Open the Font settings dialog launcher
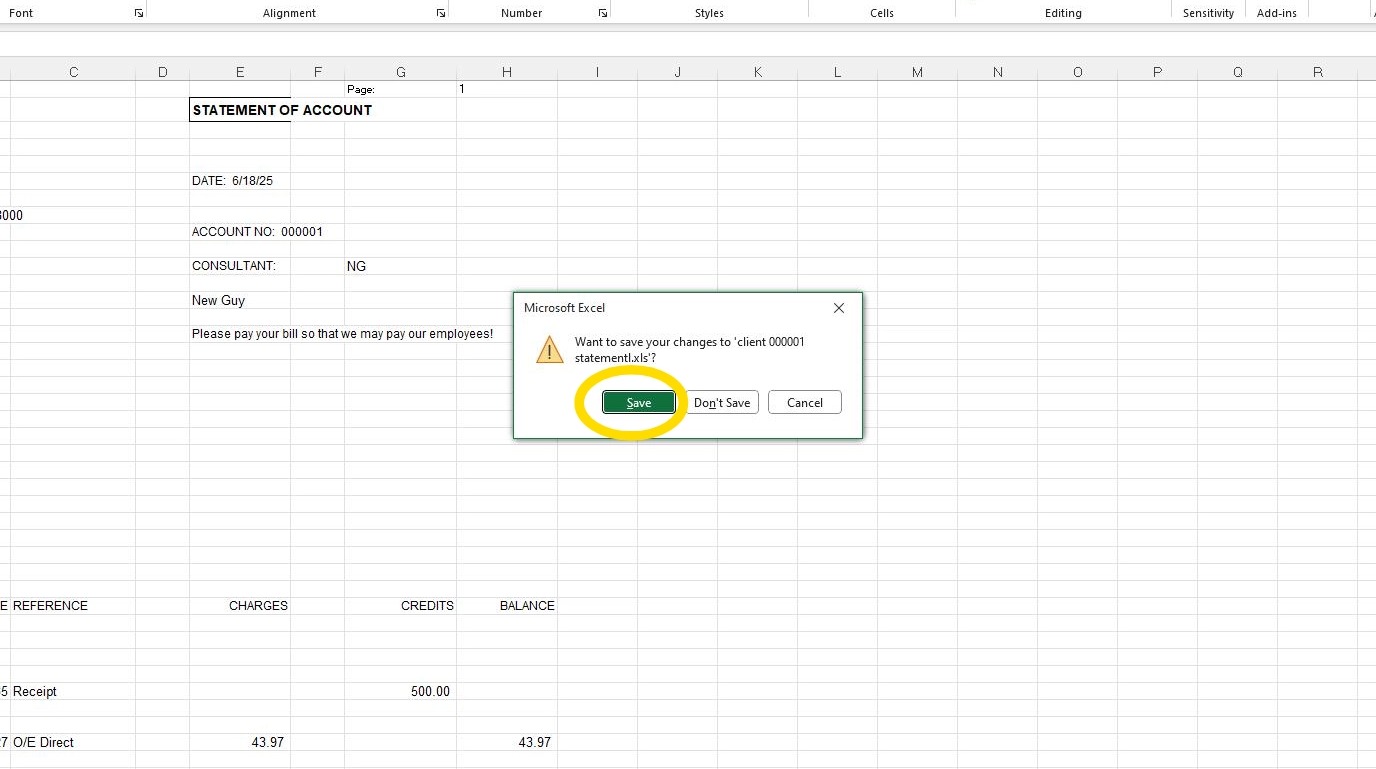This screenshot has height=769, width=1376. [139, 13]
